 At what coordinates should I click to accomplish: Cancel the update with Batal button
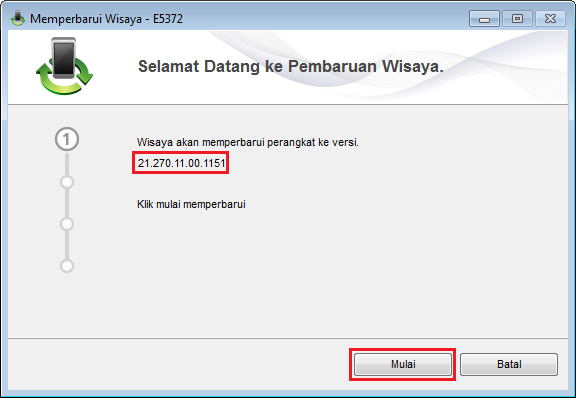click(x=509, y=364)
